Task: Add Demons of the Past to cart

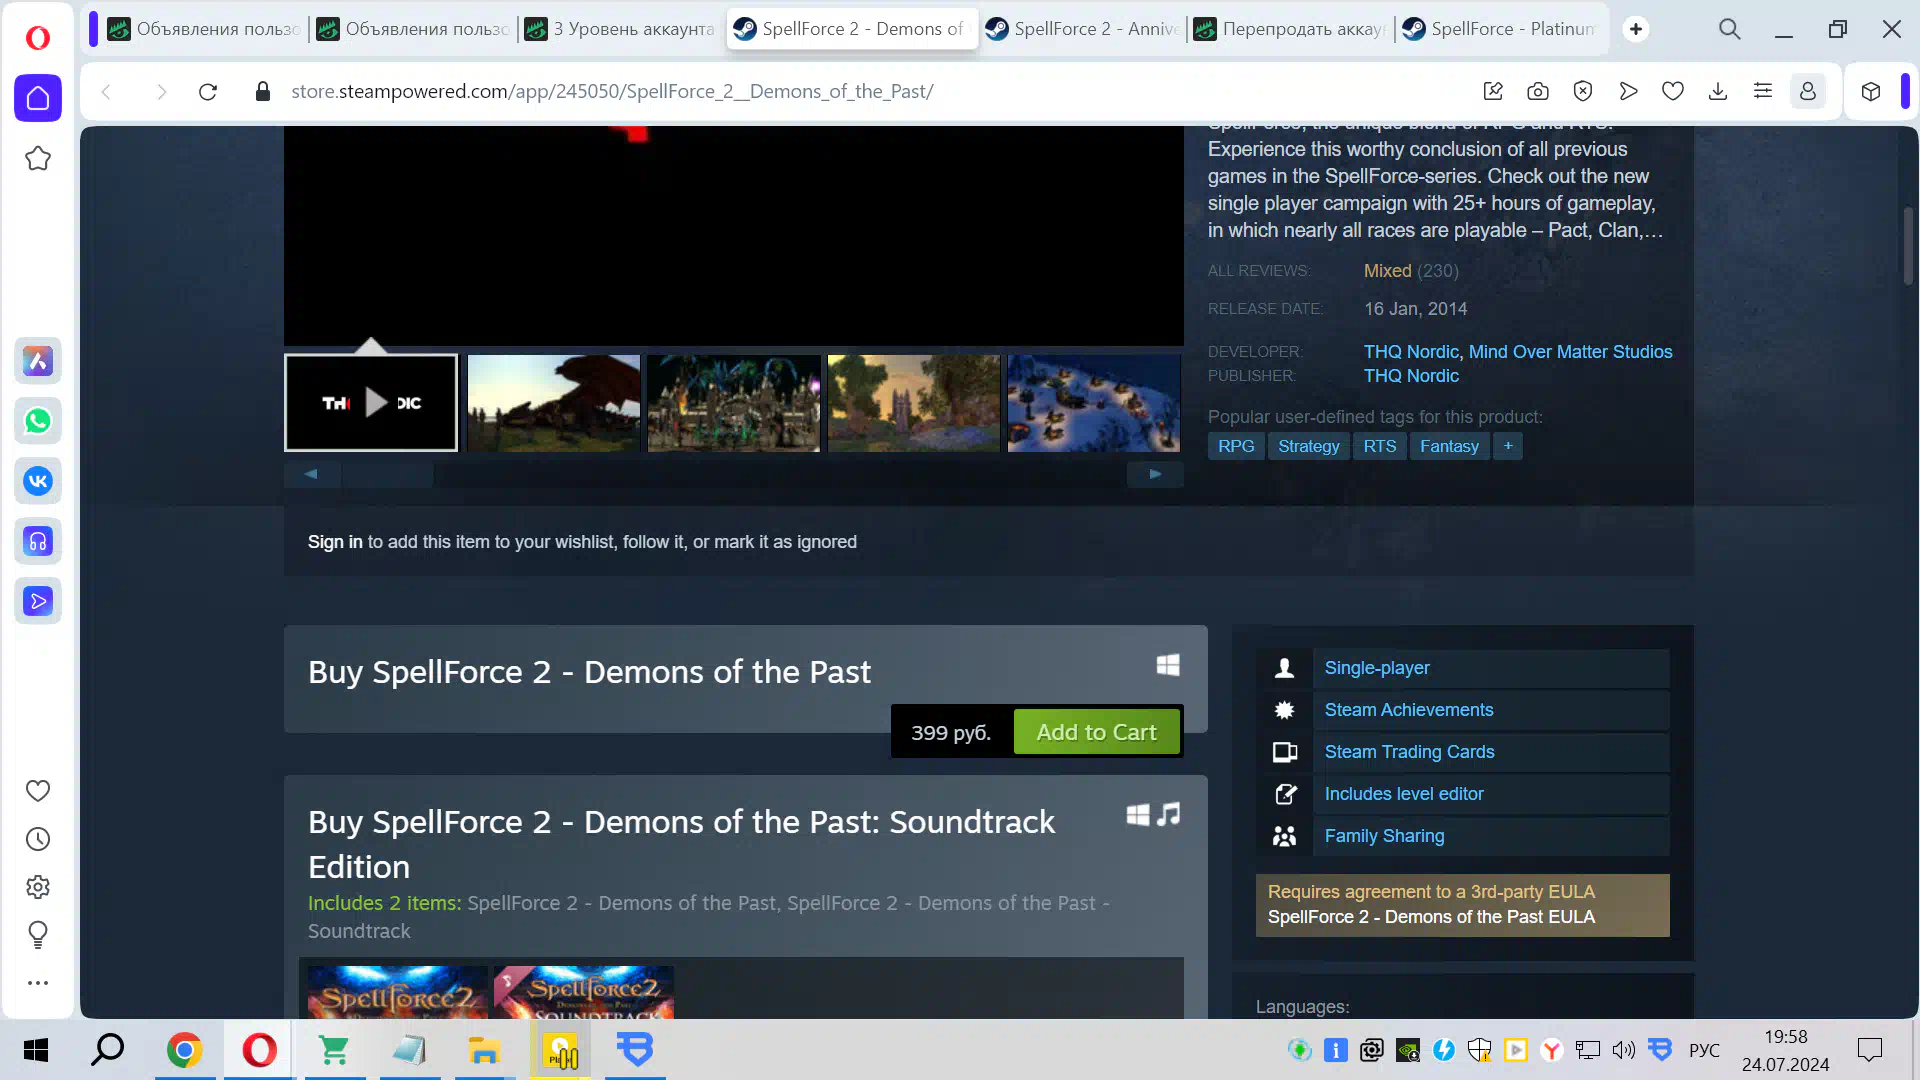Action: point(1097,732)
